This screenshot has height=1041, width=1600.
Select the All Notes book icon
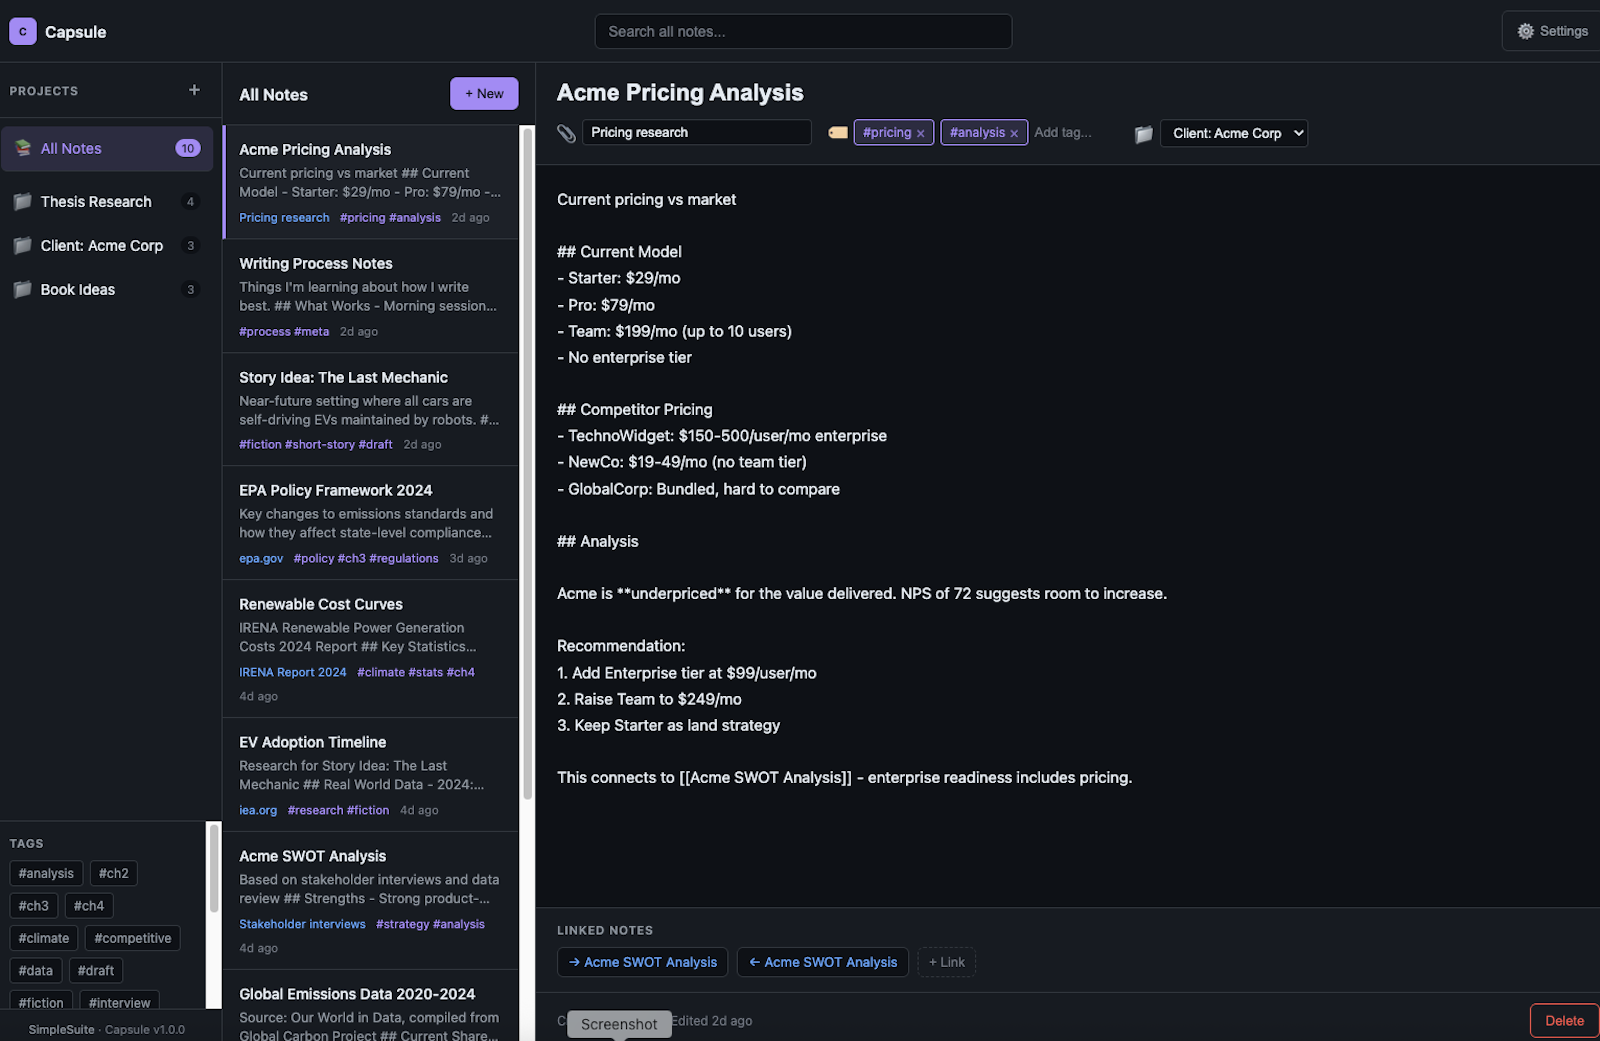click(21, 147)
